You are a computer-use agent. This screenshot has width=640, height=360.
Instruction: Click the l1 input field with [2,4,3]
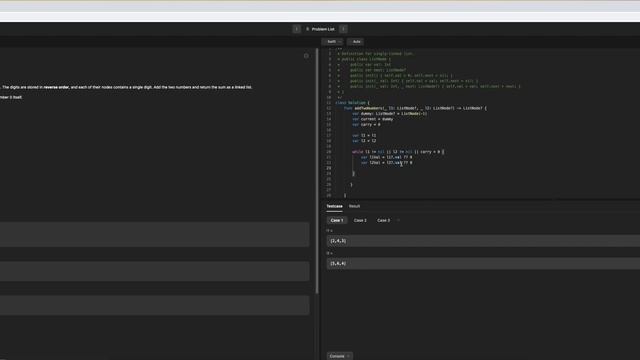(x=483, y=241)
